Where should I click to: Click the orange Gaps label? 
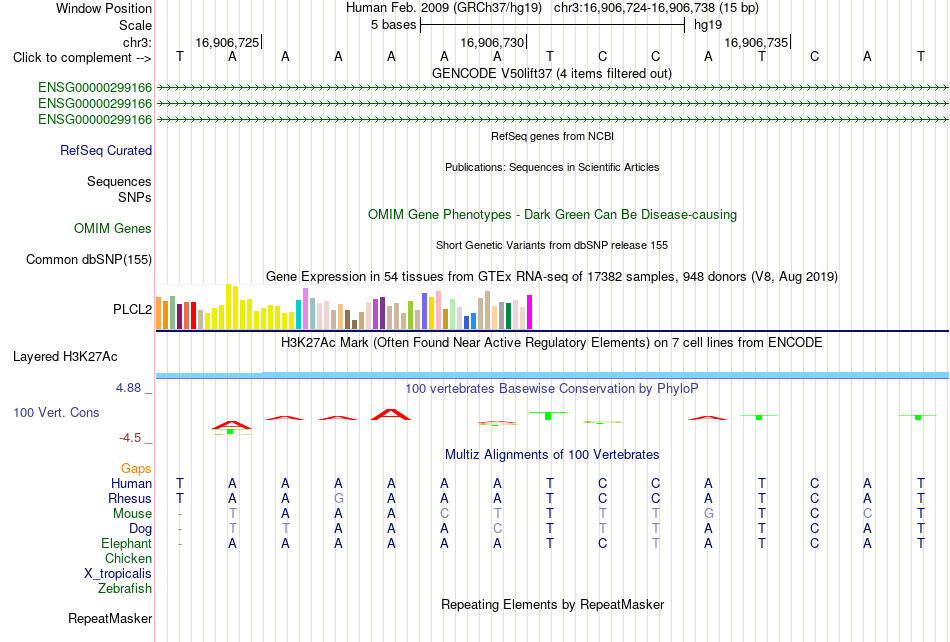click(x=136, y=468)
